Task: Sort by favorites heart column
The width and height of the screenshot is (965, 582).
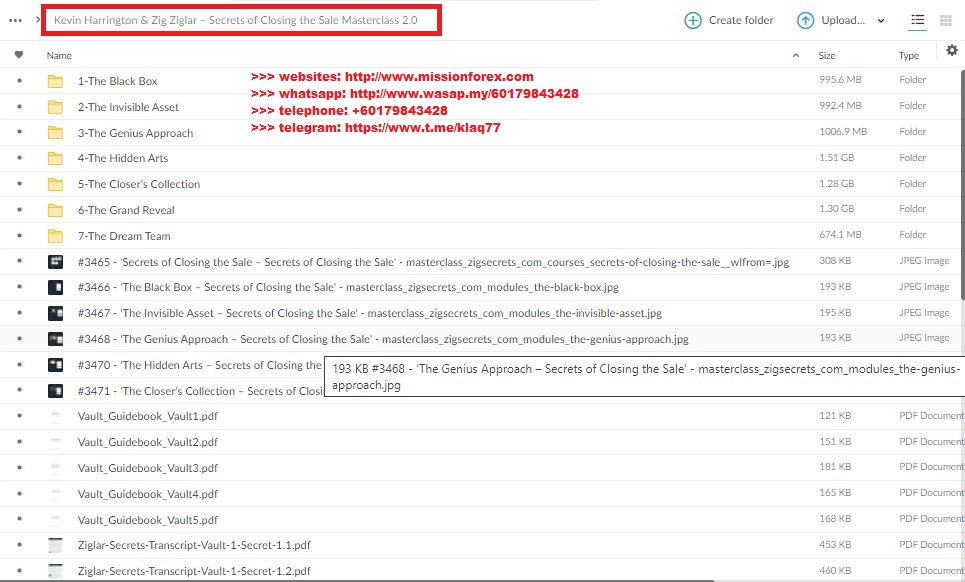Action: click(19, 55)
